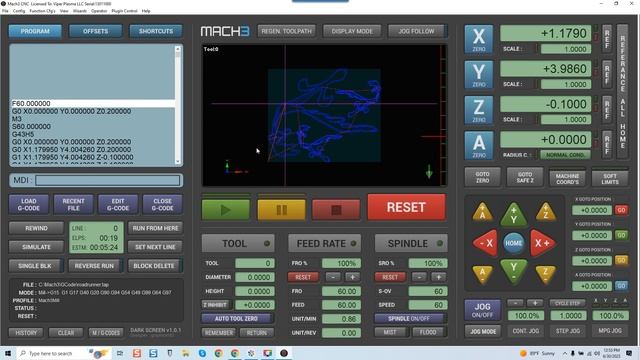This screenshot has height=360, width=640.
Task: Open the notification center icon
Action: (x=629, y=353)
